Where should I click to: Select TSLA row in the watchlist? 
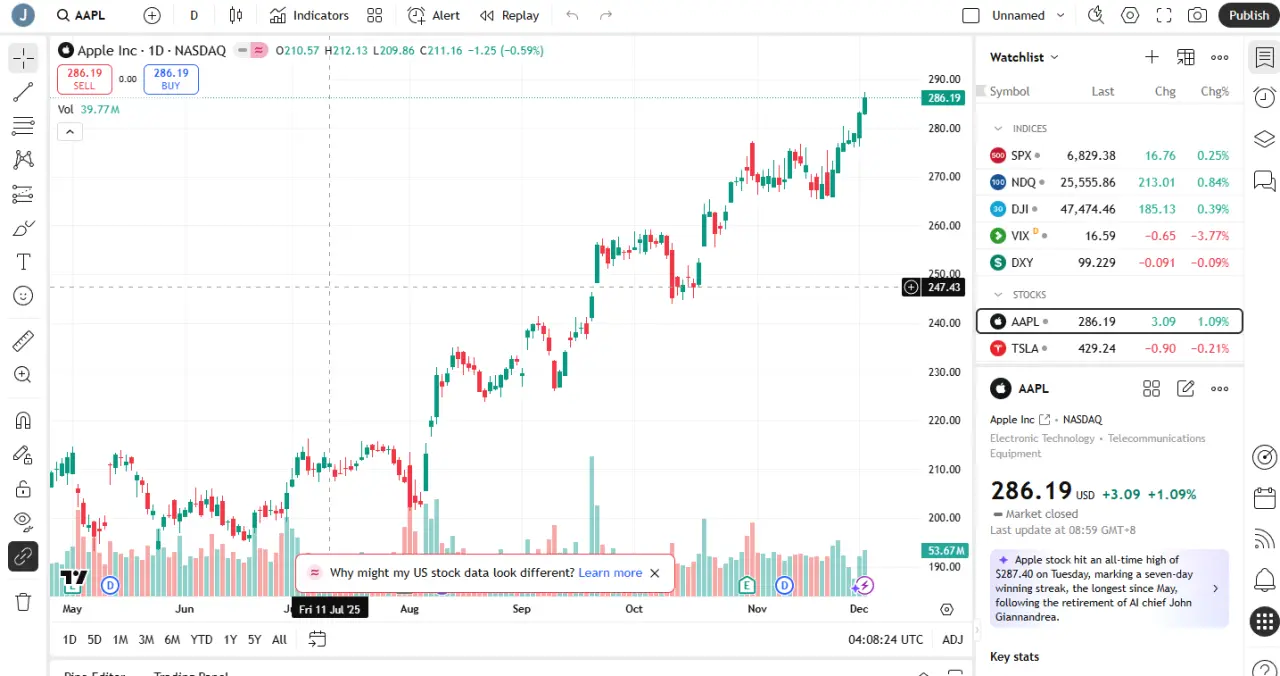pos(1109,348)
